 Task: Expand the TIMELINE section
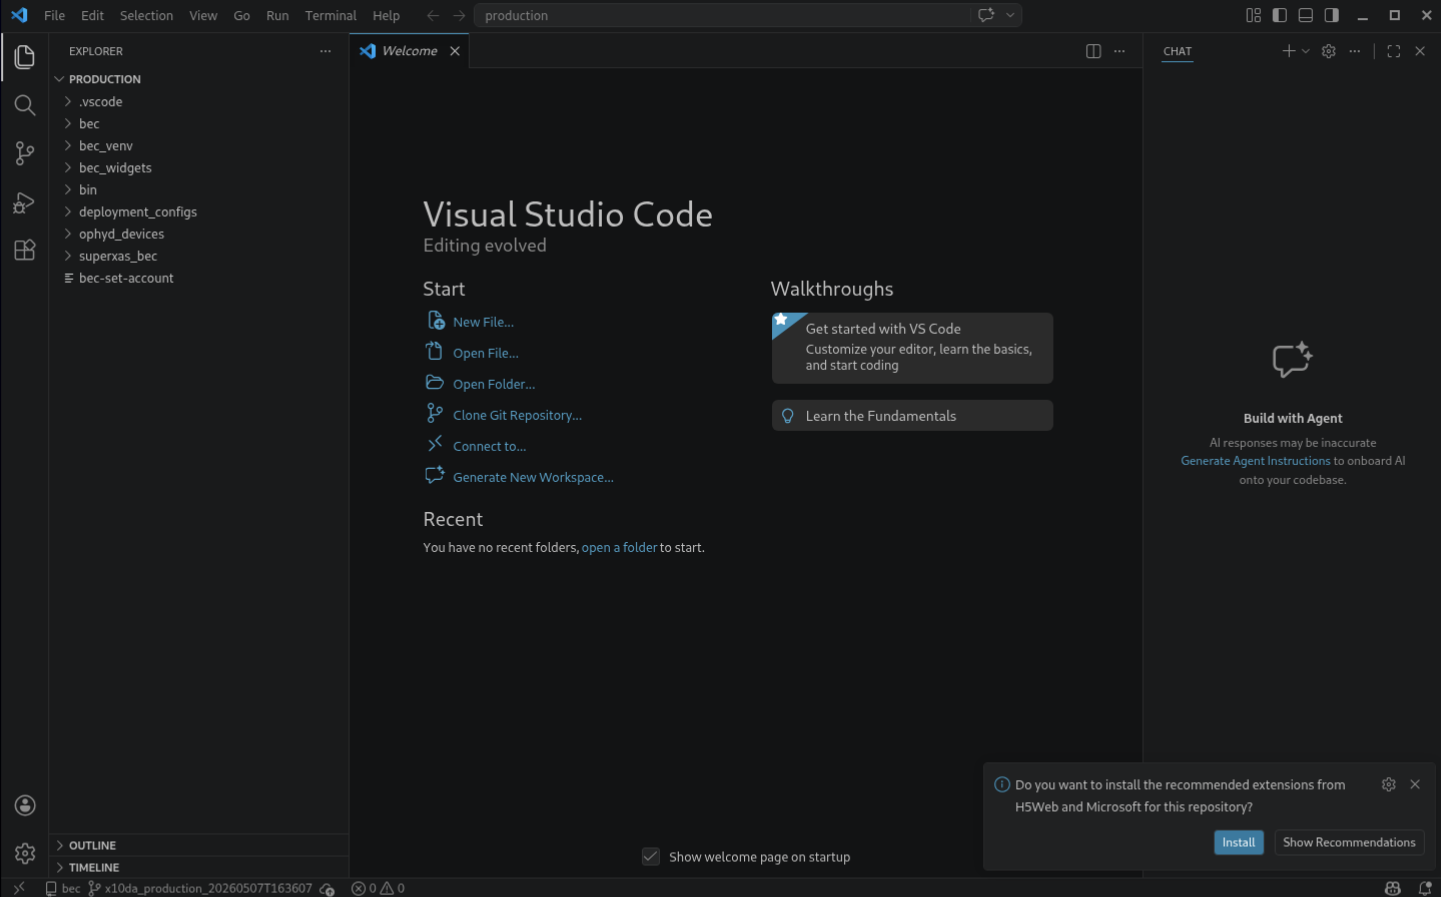[199, 868]
